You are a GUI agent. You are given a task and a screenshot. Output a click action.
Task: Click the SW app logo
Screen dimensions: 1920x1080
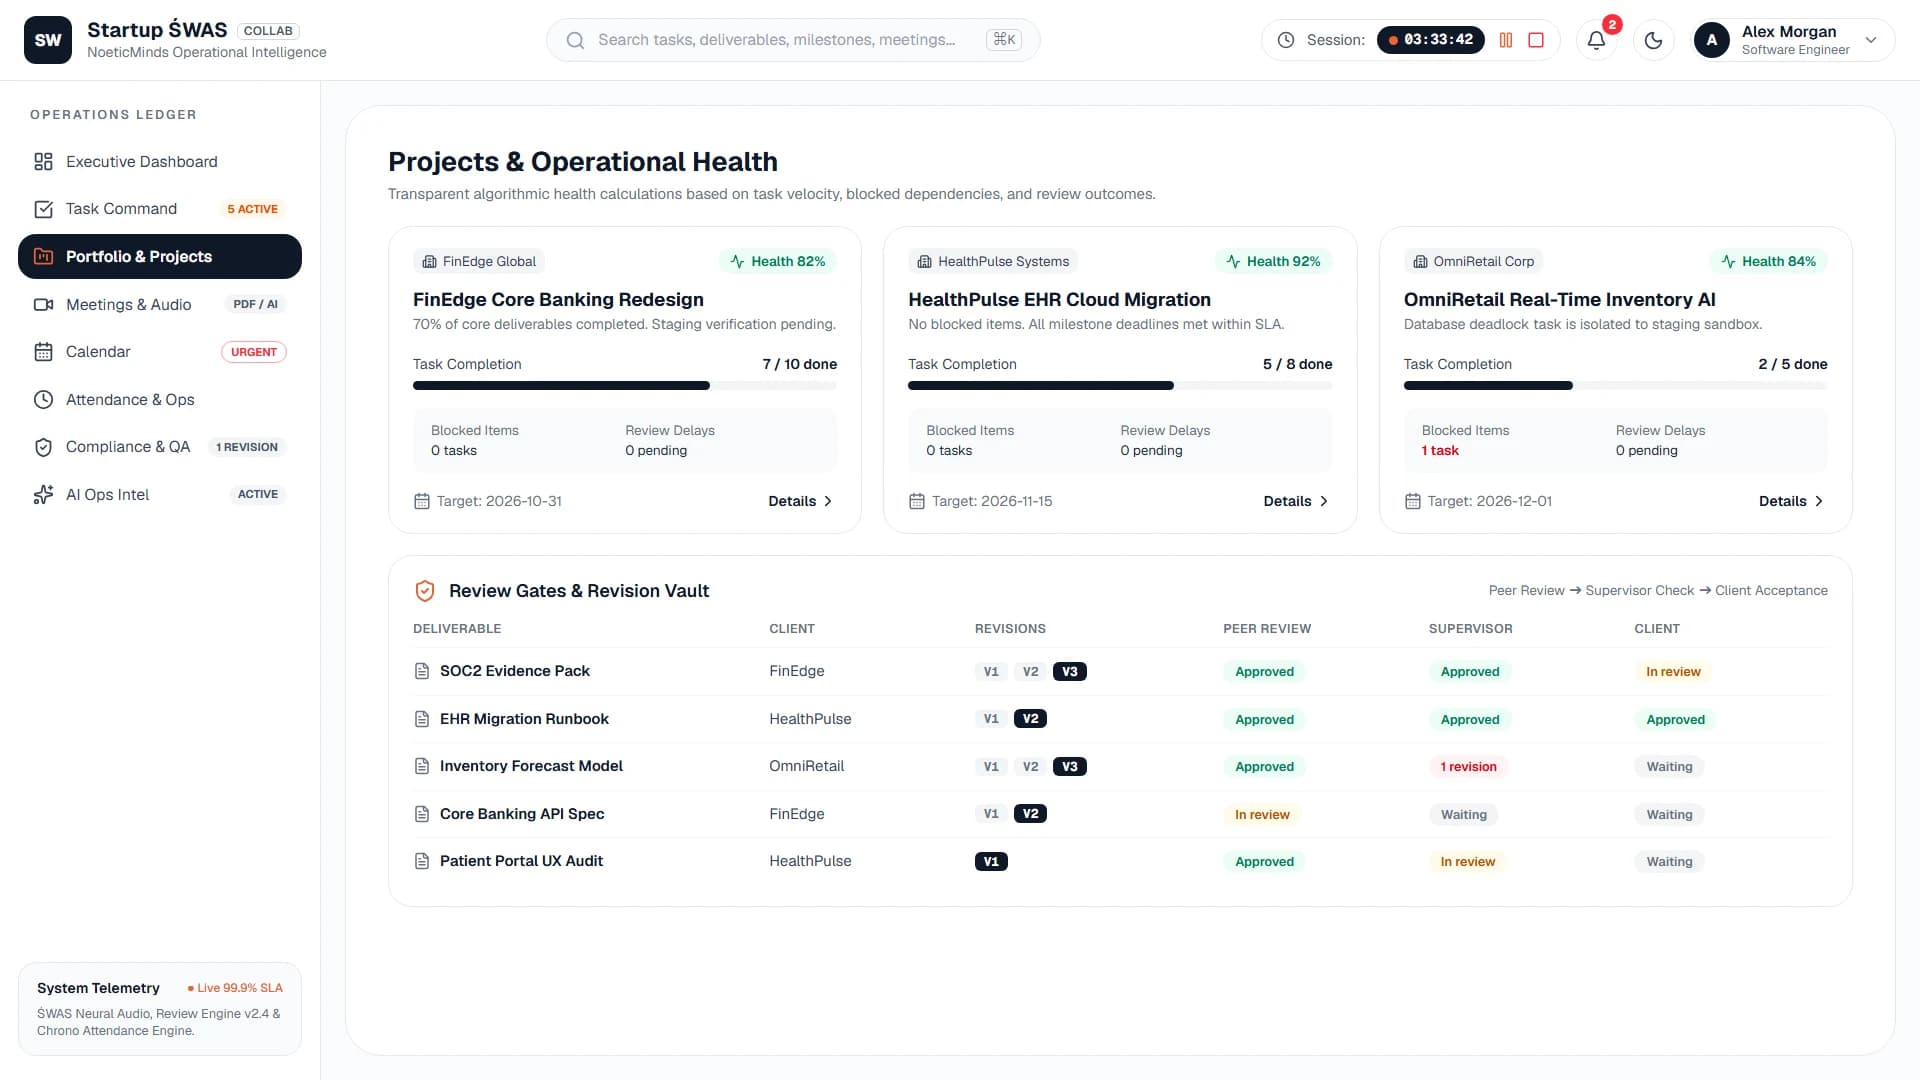(x=48, y=40)
